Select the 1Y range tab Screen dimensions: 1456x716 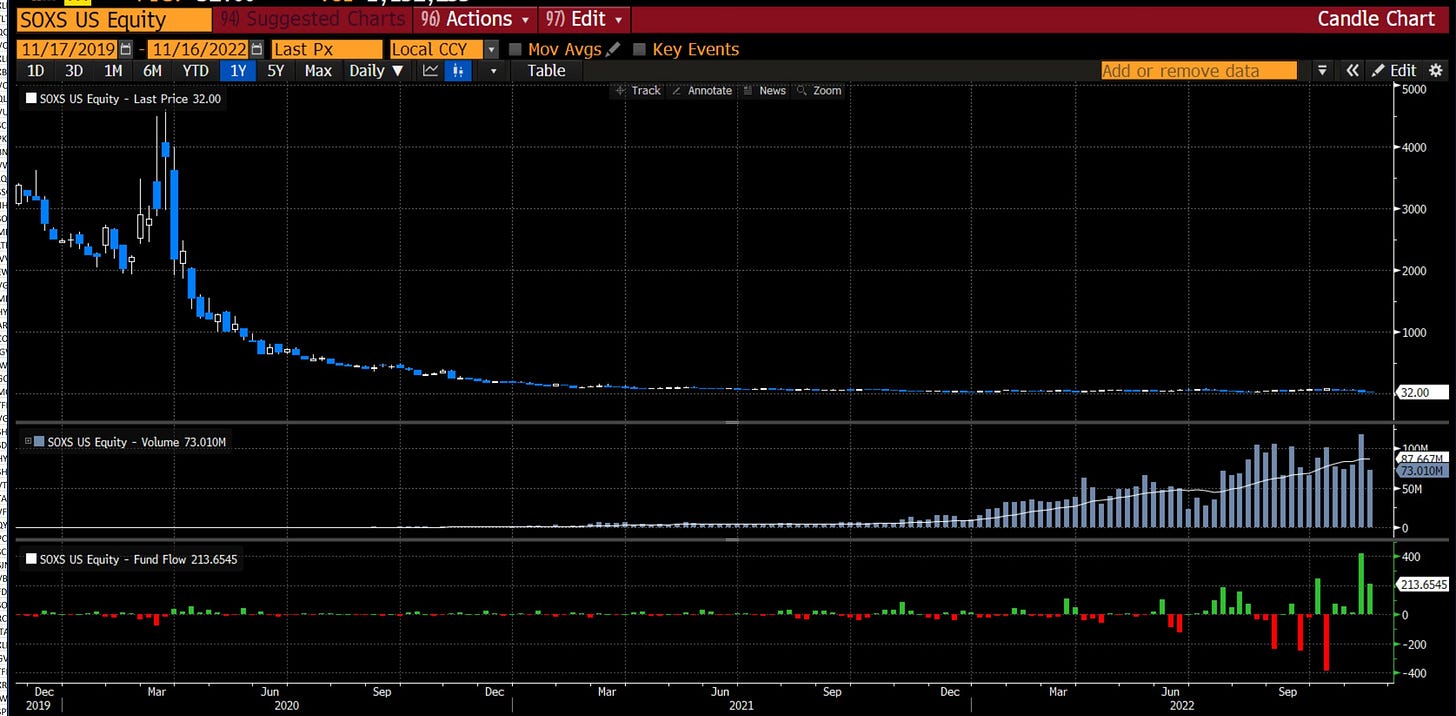click(x=238, y=70)
